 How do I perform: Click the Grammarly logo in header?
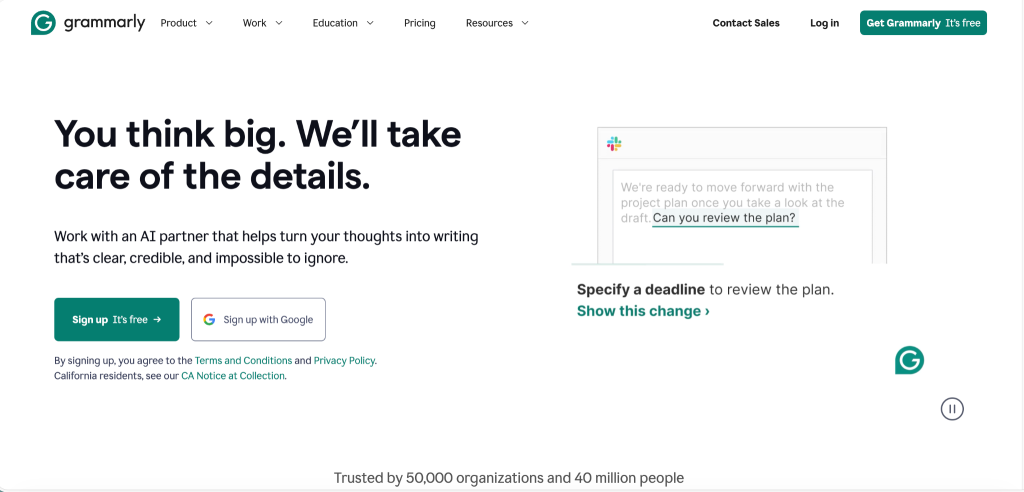(x=88, y=23)
